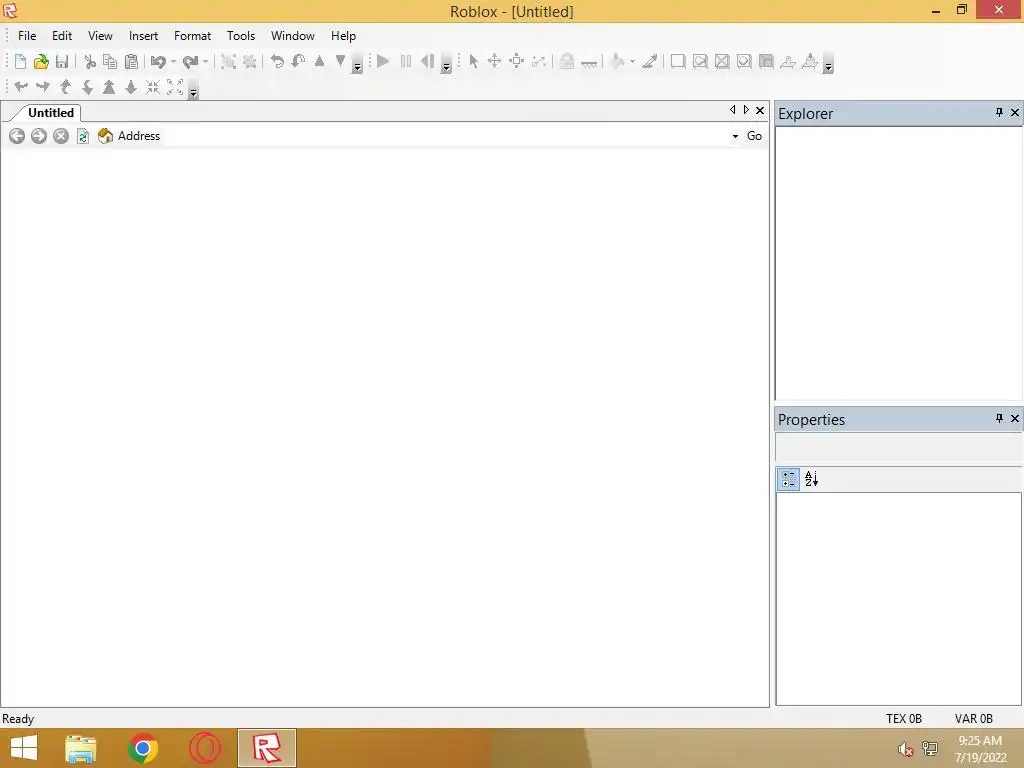Screen dimensions: 1024x768
Task: Click into the Address input field
Action: [x=444, y=136]
